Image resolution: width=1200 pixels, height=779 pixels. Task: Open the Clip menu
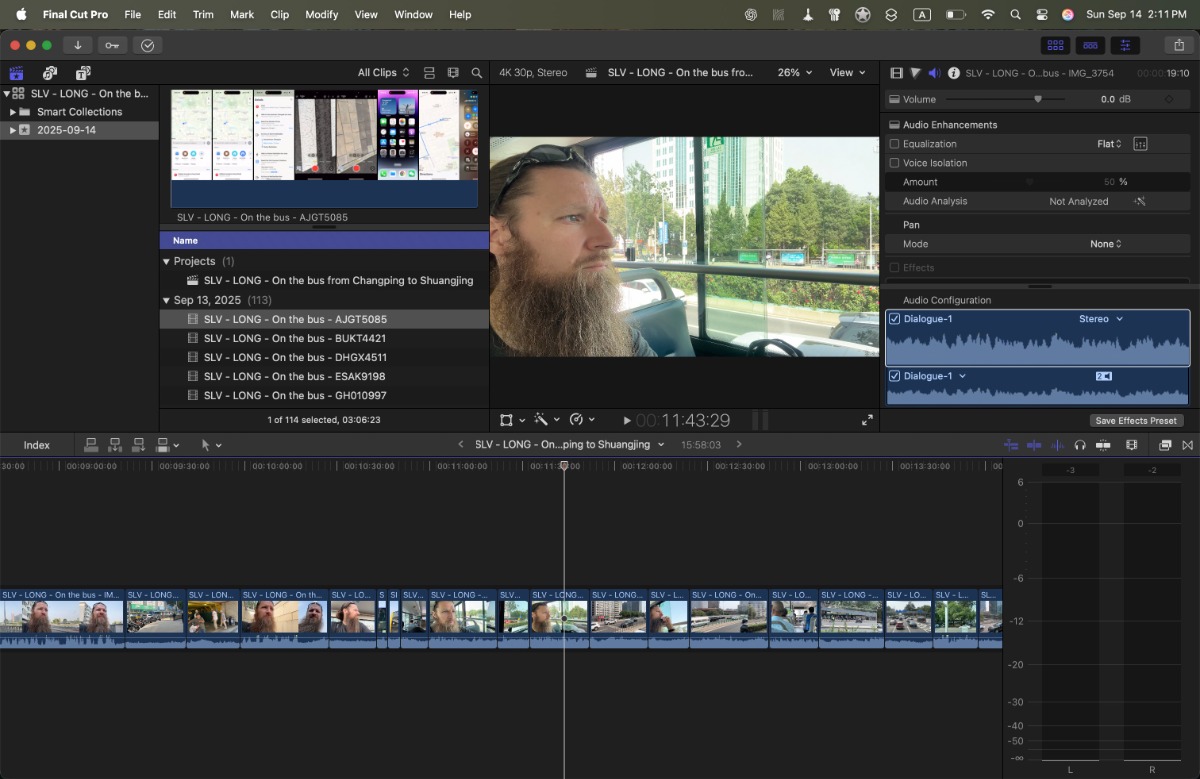(280, 15)
